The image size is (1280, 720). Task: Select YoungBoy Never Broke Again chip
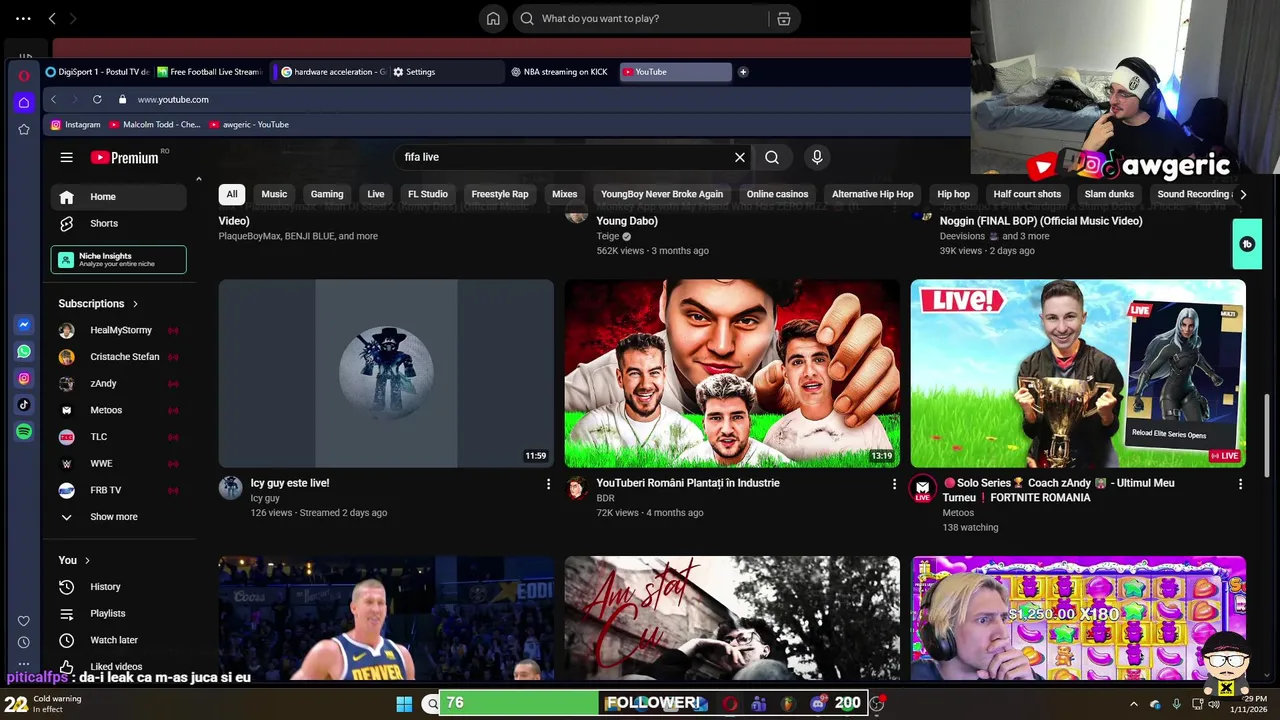[662, 194]
